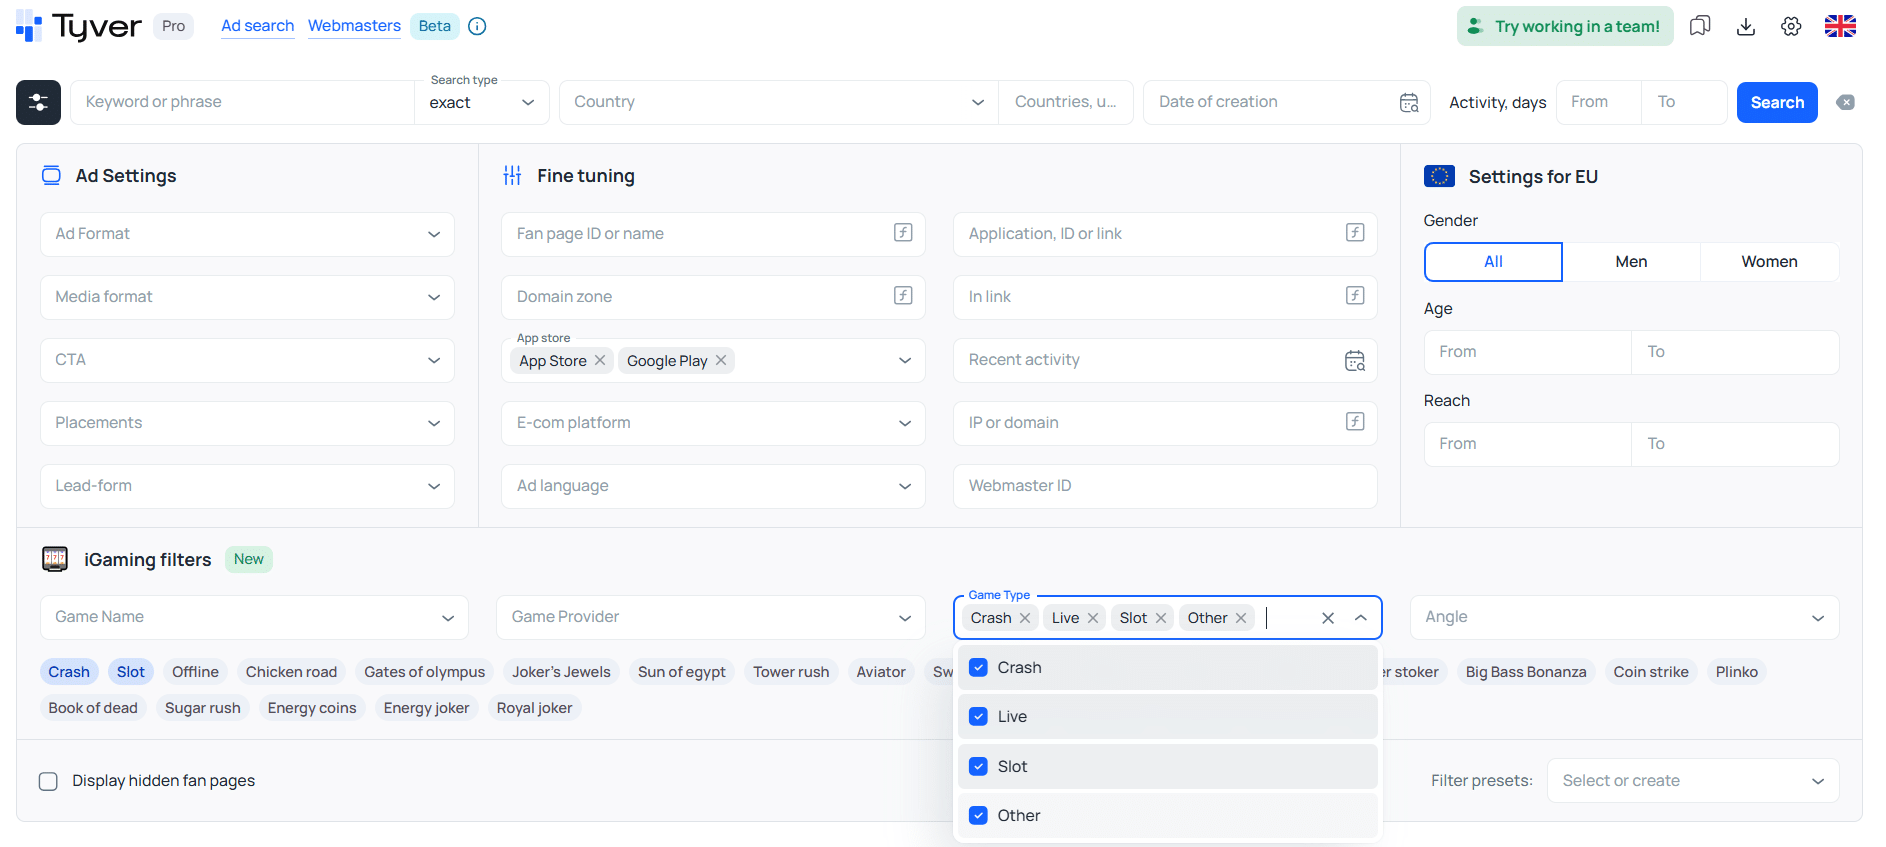Viewport: 1886px width, 847px height.
Task: Remove the Google Play chip
Action: (721, 360)
